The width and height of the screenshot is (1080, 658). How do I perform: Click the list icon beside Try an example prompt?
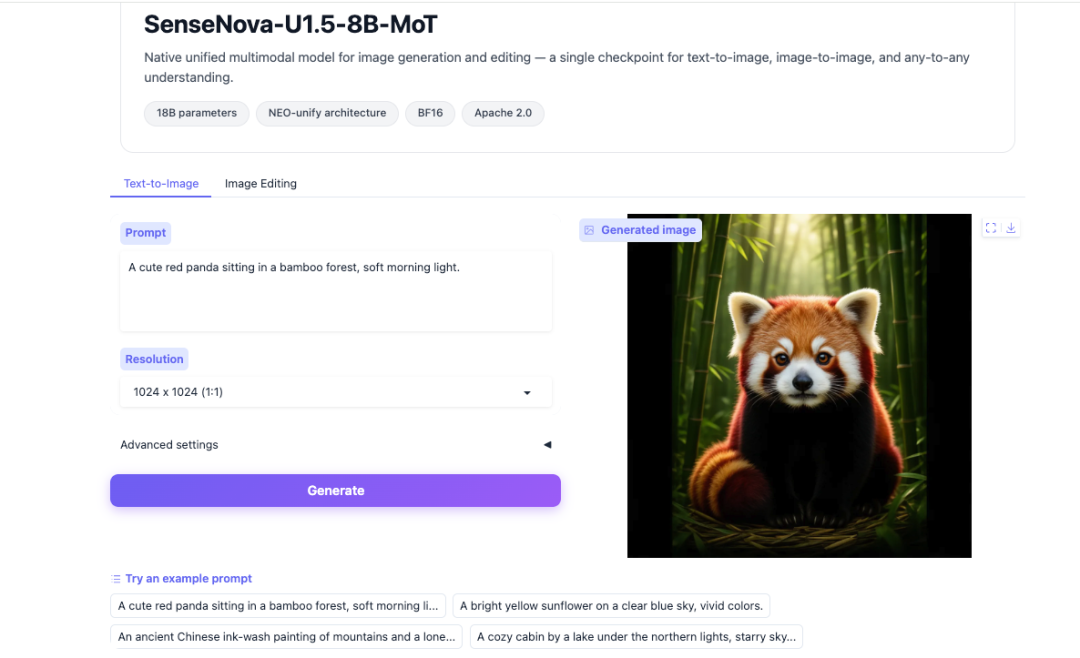pos(116,579)
